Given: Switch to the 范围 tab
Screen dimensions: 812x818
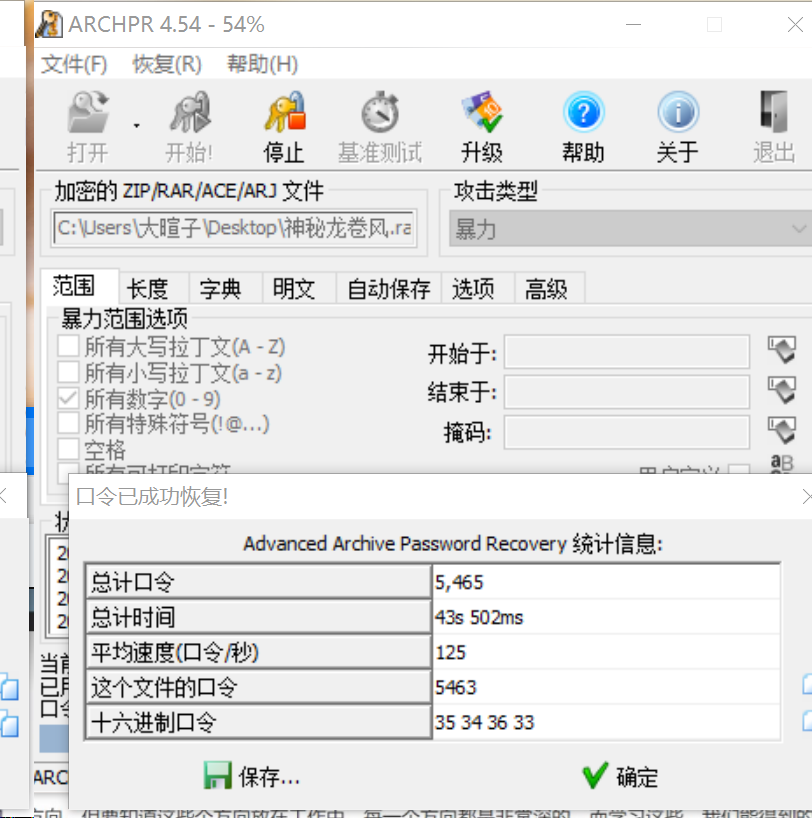Looking at the screenshot, I should coord(80,286).
